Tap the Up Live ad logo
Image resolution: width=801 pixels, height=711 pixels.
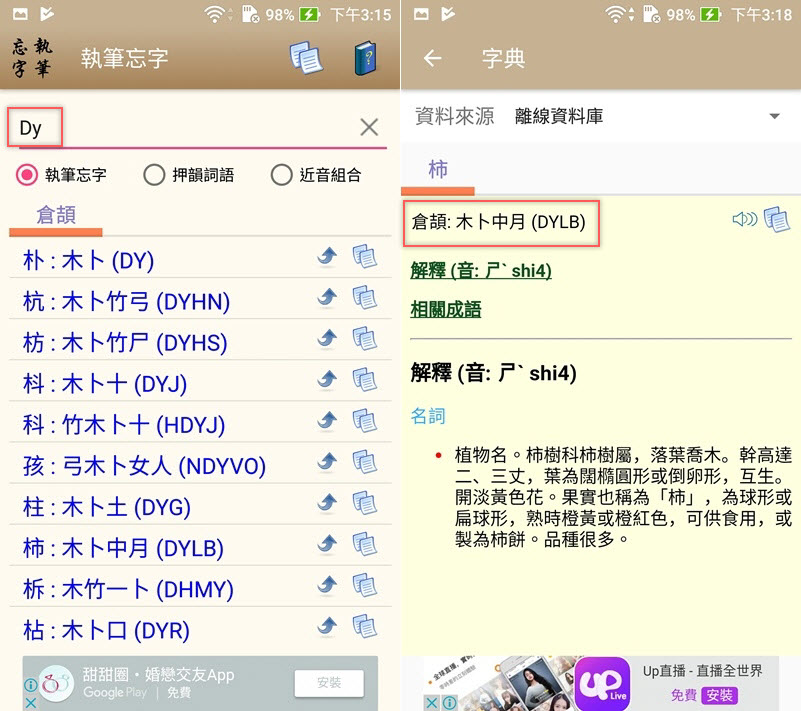(602, 683)
